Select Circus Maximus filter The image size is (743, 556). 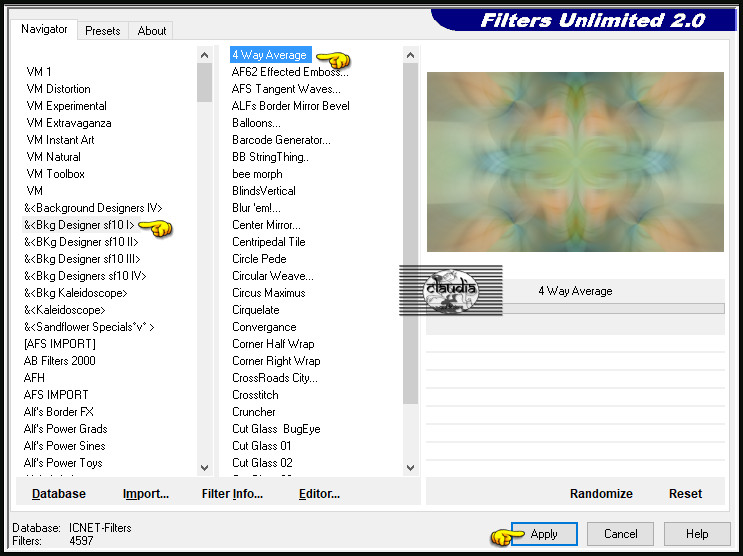click(x=269, y=293)
